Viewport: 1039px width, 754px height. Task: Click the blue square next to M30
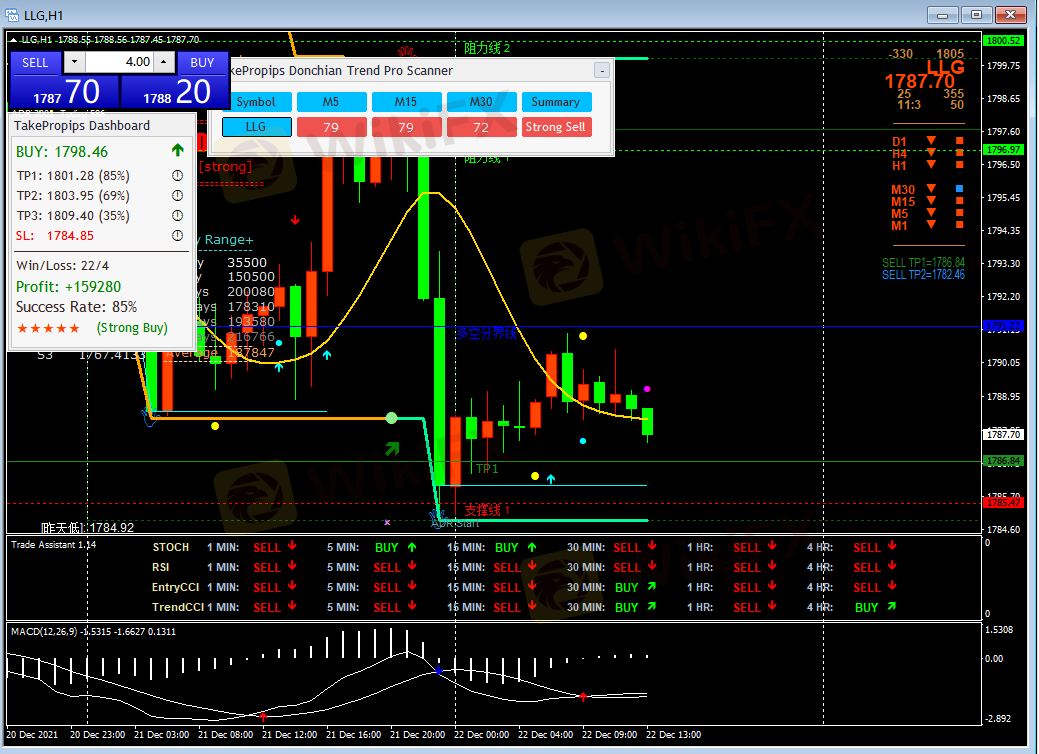point(960,189)
